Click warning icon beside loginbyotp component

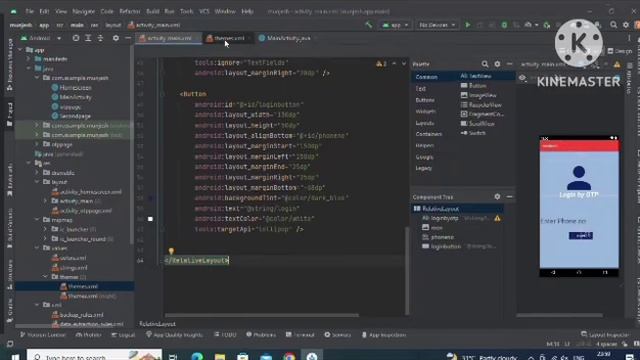pos(497,218)
